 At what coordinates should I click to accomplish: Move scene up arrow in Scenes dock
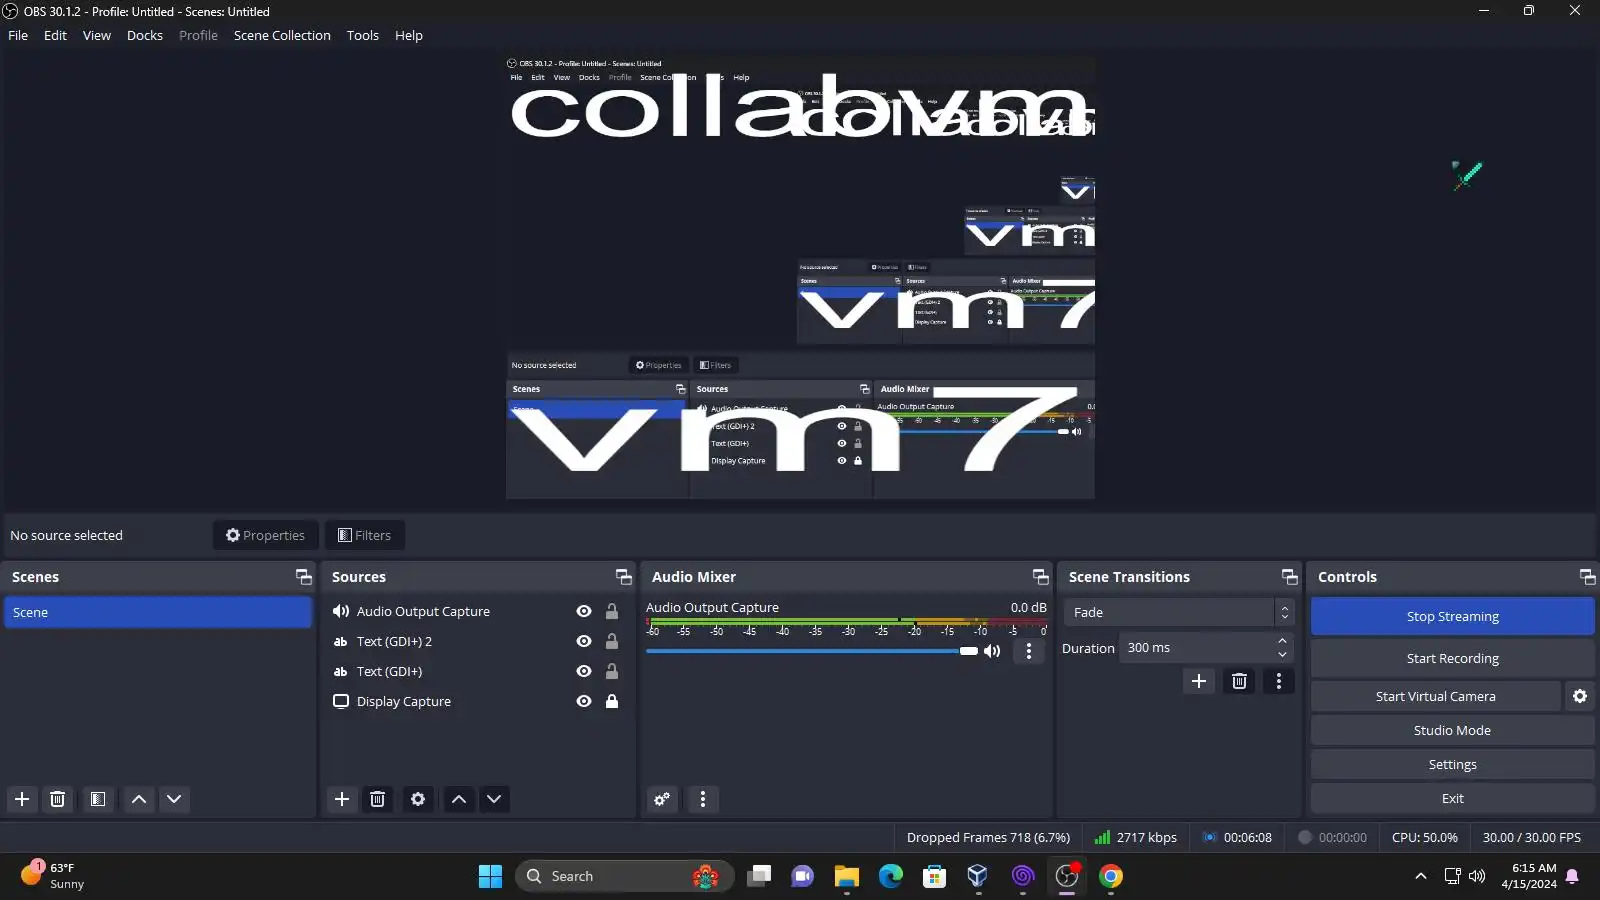(139, 799)
